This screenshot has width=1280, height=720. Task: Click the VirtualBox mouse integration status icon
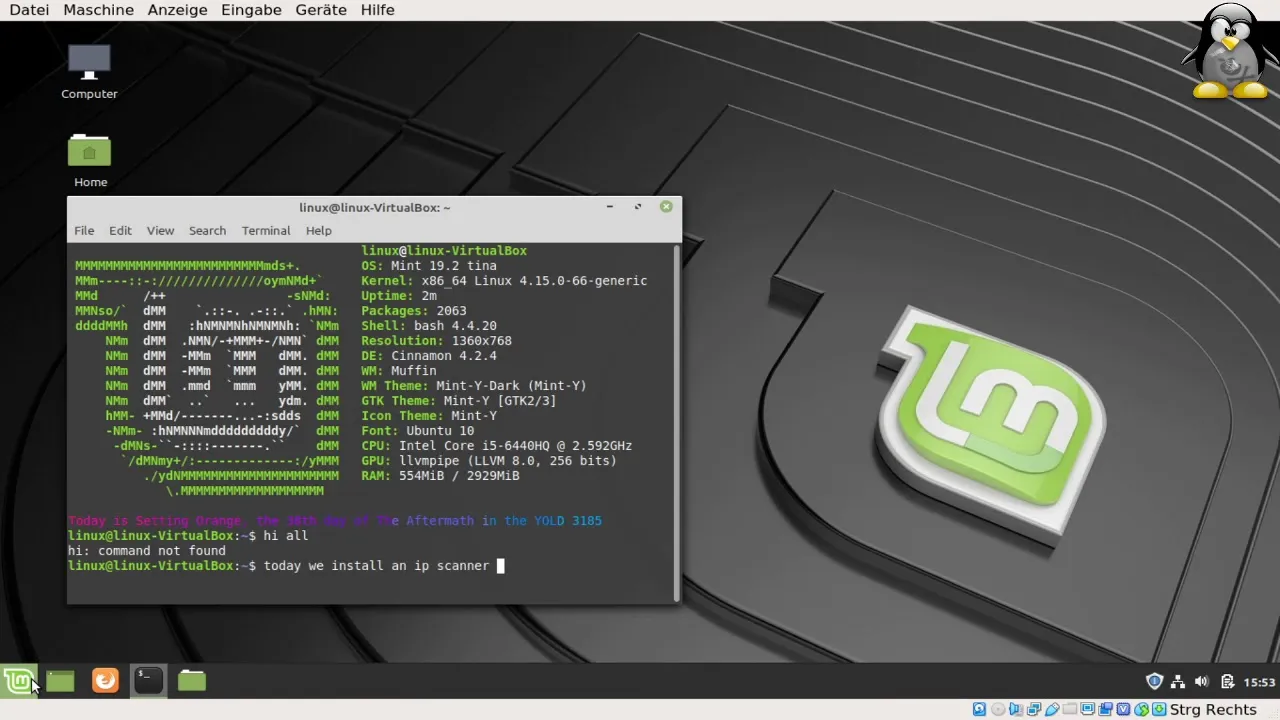coord(1141,709)
